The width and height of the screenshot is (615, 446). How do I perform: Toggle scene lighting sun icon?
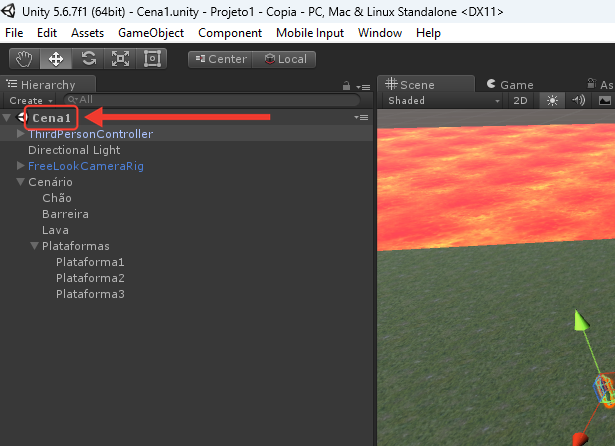pyautogui.click(x=552, y=101)
